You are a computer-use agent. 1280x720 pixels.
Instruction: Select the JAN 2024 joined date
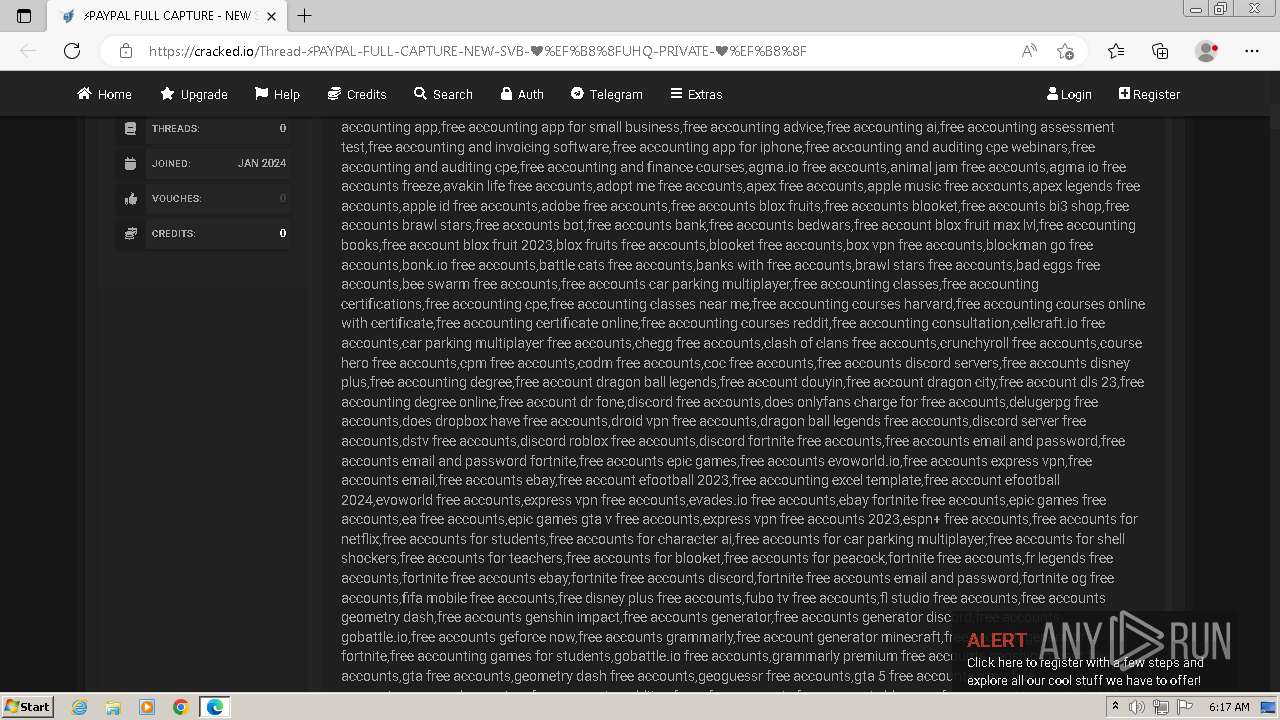[262, 163]
